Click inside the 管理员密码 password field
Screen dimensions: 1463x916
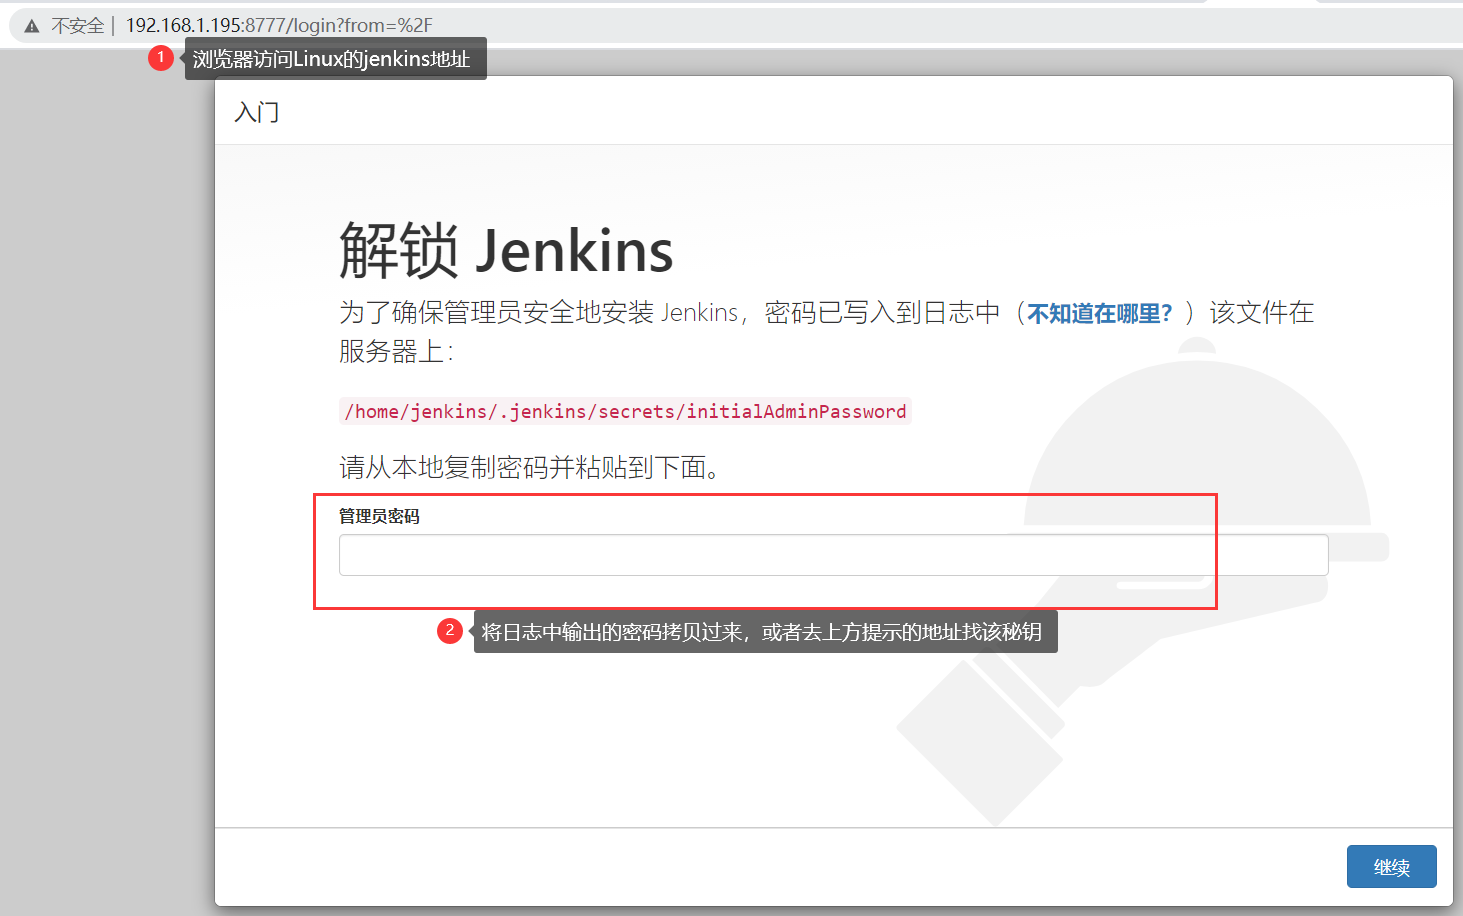(x=833, y=554)
